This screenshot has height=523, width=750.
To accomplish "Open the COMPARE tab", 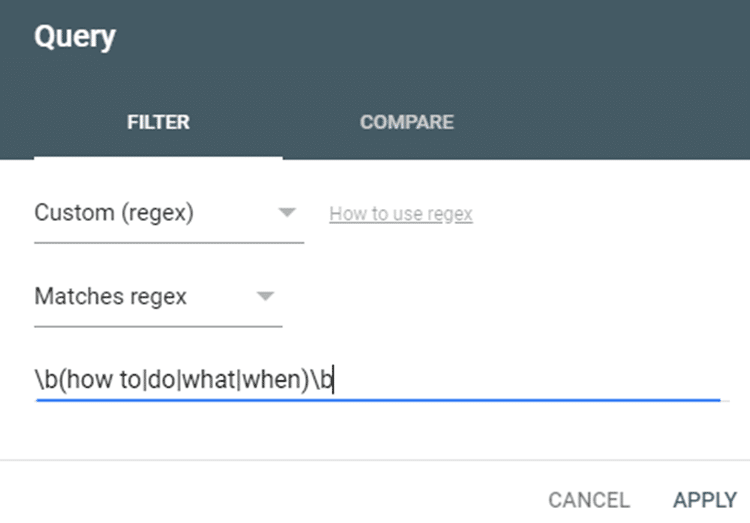I will tap(407, 122).
